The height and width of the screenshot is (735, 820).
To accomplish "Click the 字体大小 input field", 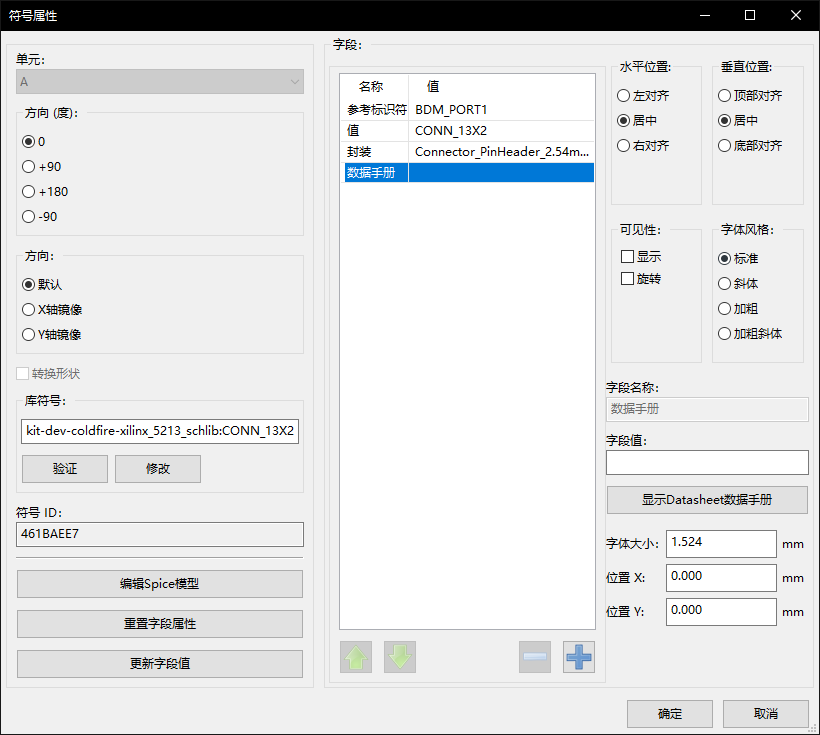I will [720, 544].
